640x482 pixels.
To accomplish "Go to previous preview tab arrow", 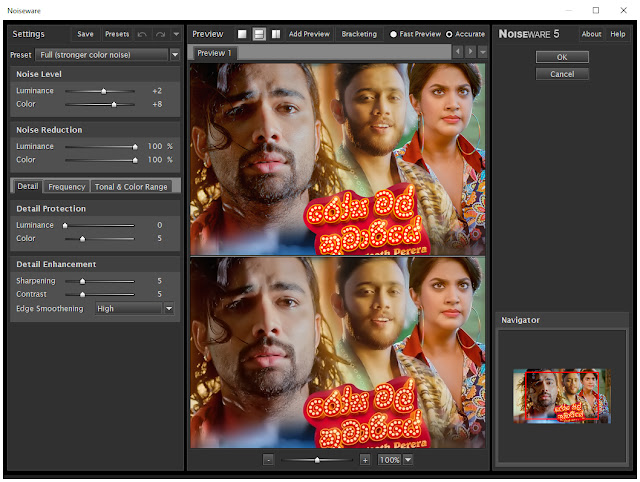I will tap(458, 52).
